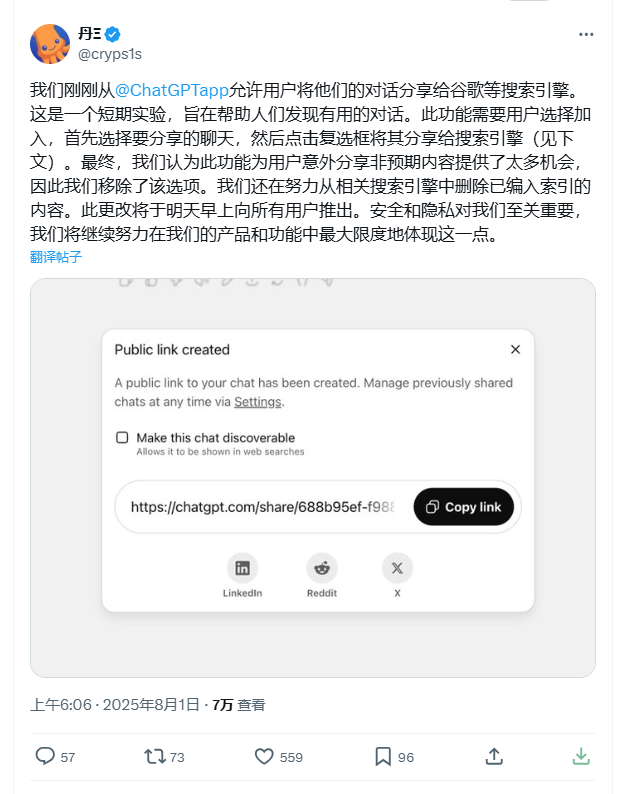Viewport: 642px width, 794px height.
Task: Click the 7万 查看 view count
Action: 238,705
